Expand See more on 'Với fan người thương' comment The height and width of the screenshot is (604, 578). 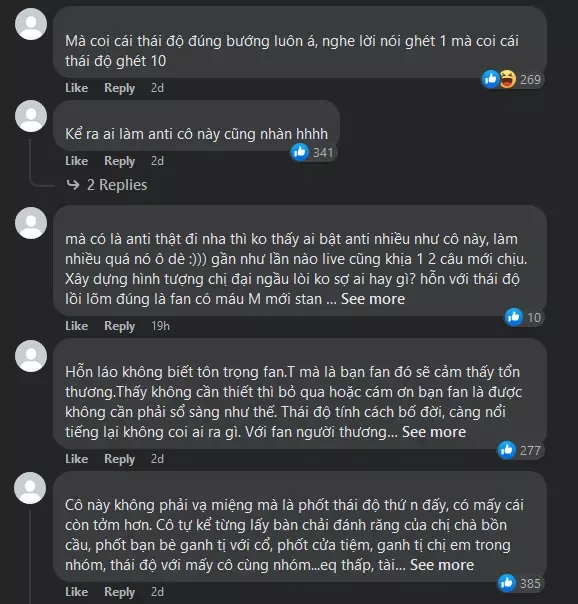(x=434, y=432)
